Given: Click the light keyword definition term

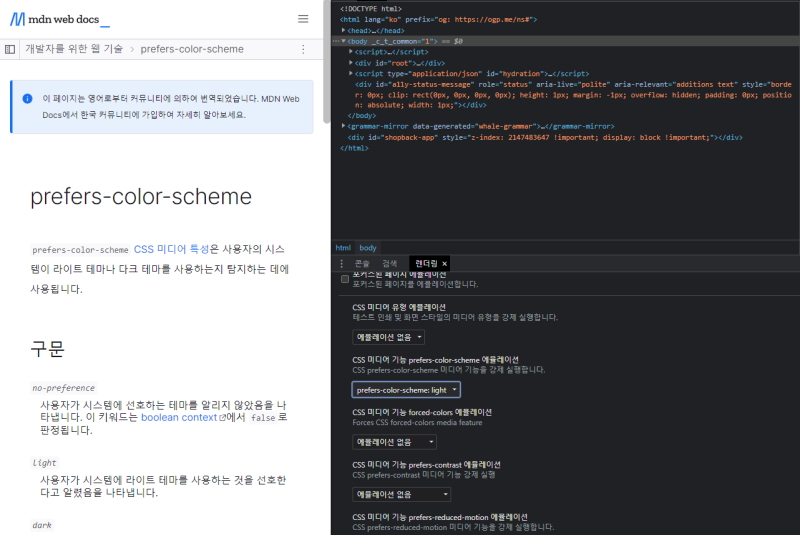Looking at the screenshot, I should [44, 463].
